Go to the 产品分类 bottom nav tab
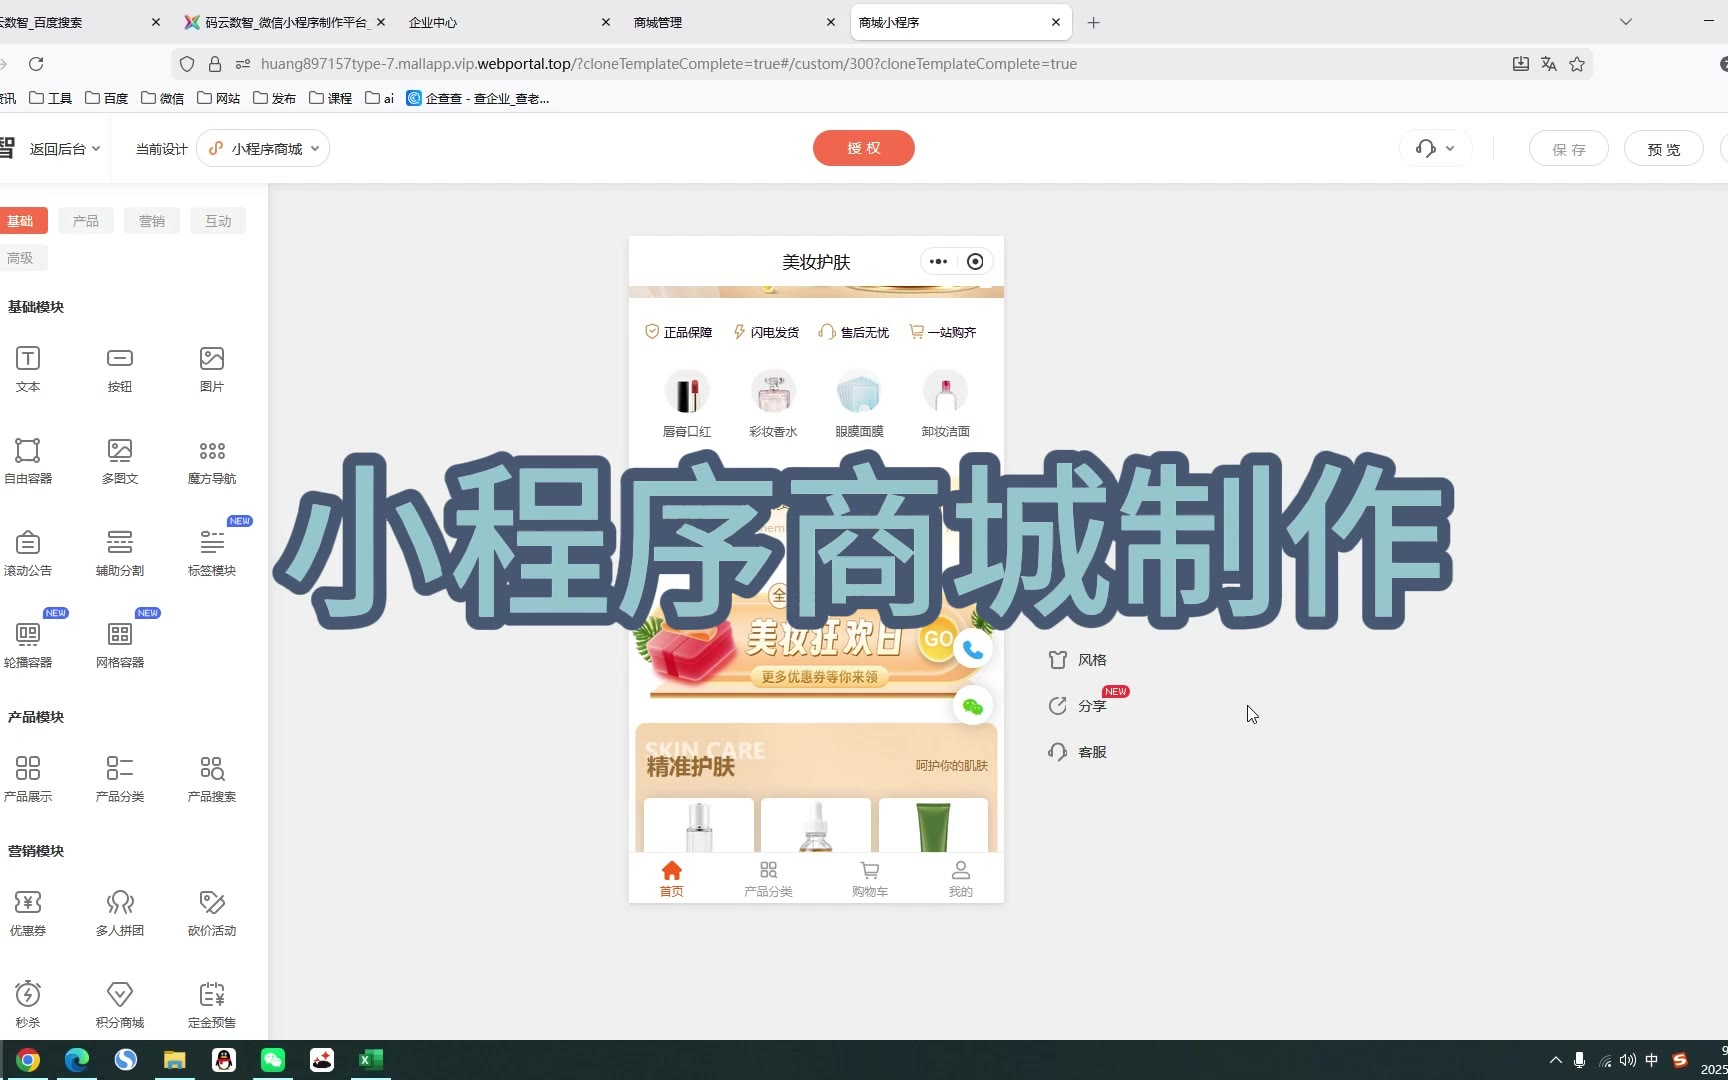Image resolution: width=1728 pixels, height=1080 pixels. tap(768, 879)
